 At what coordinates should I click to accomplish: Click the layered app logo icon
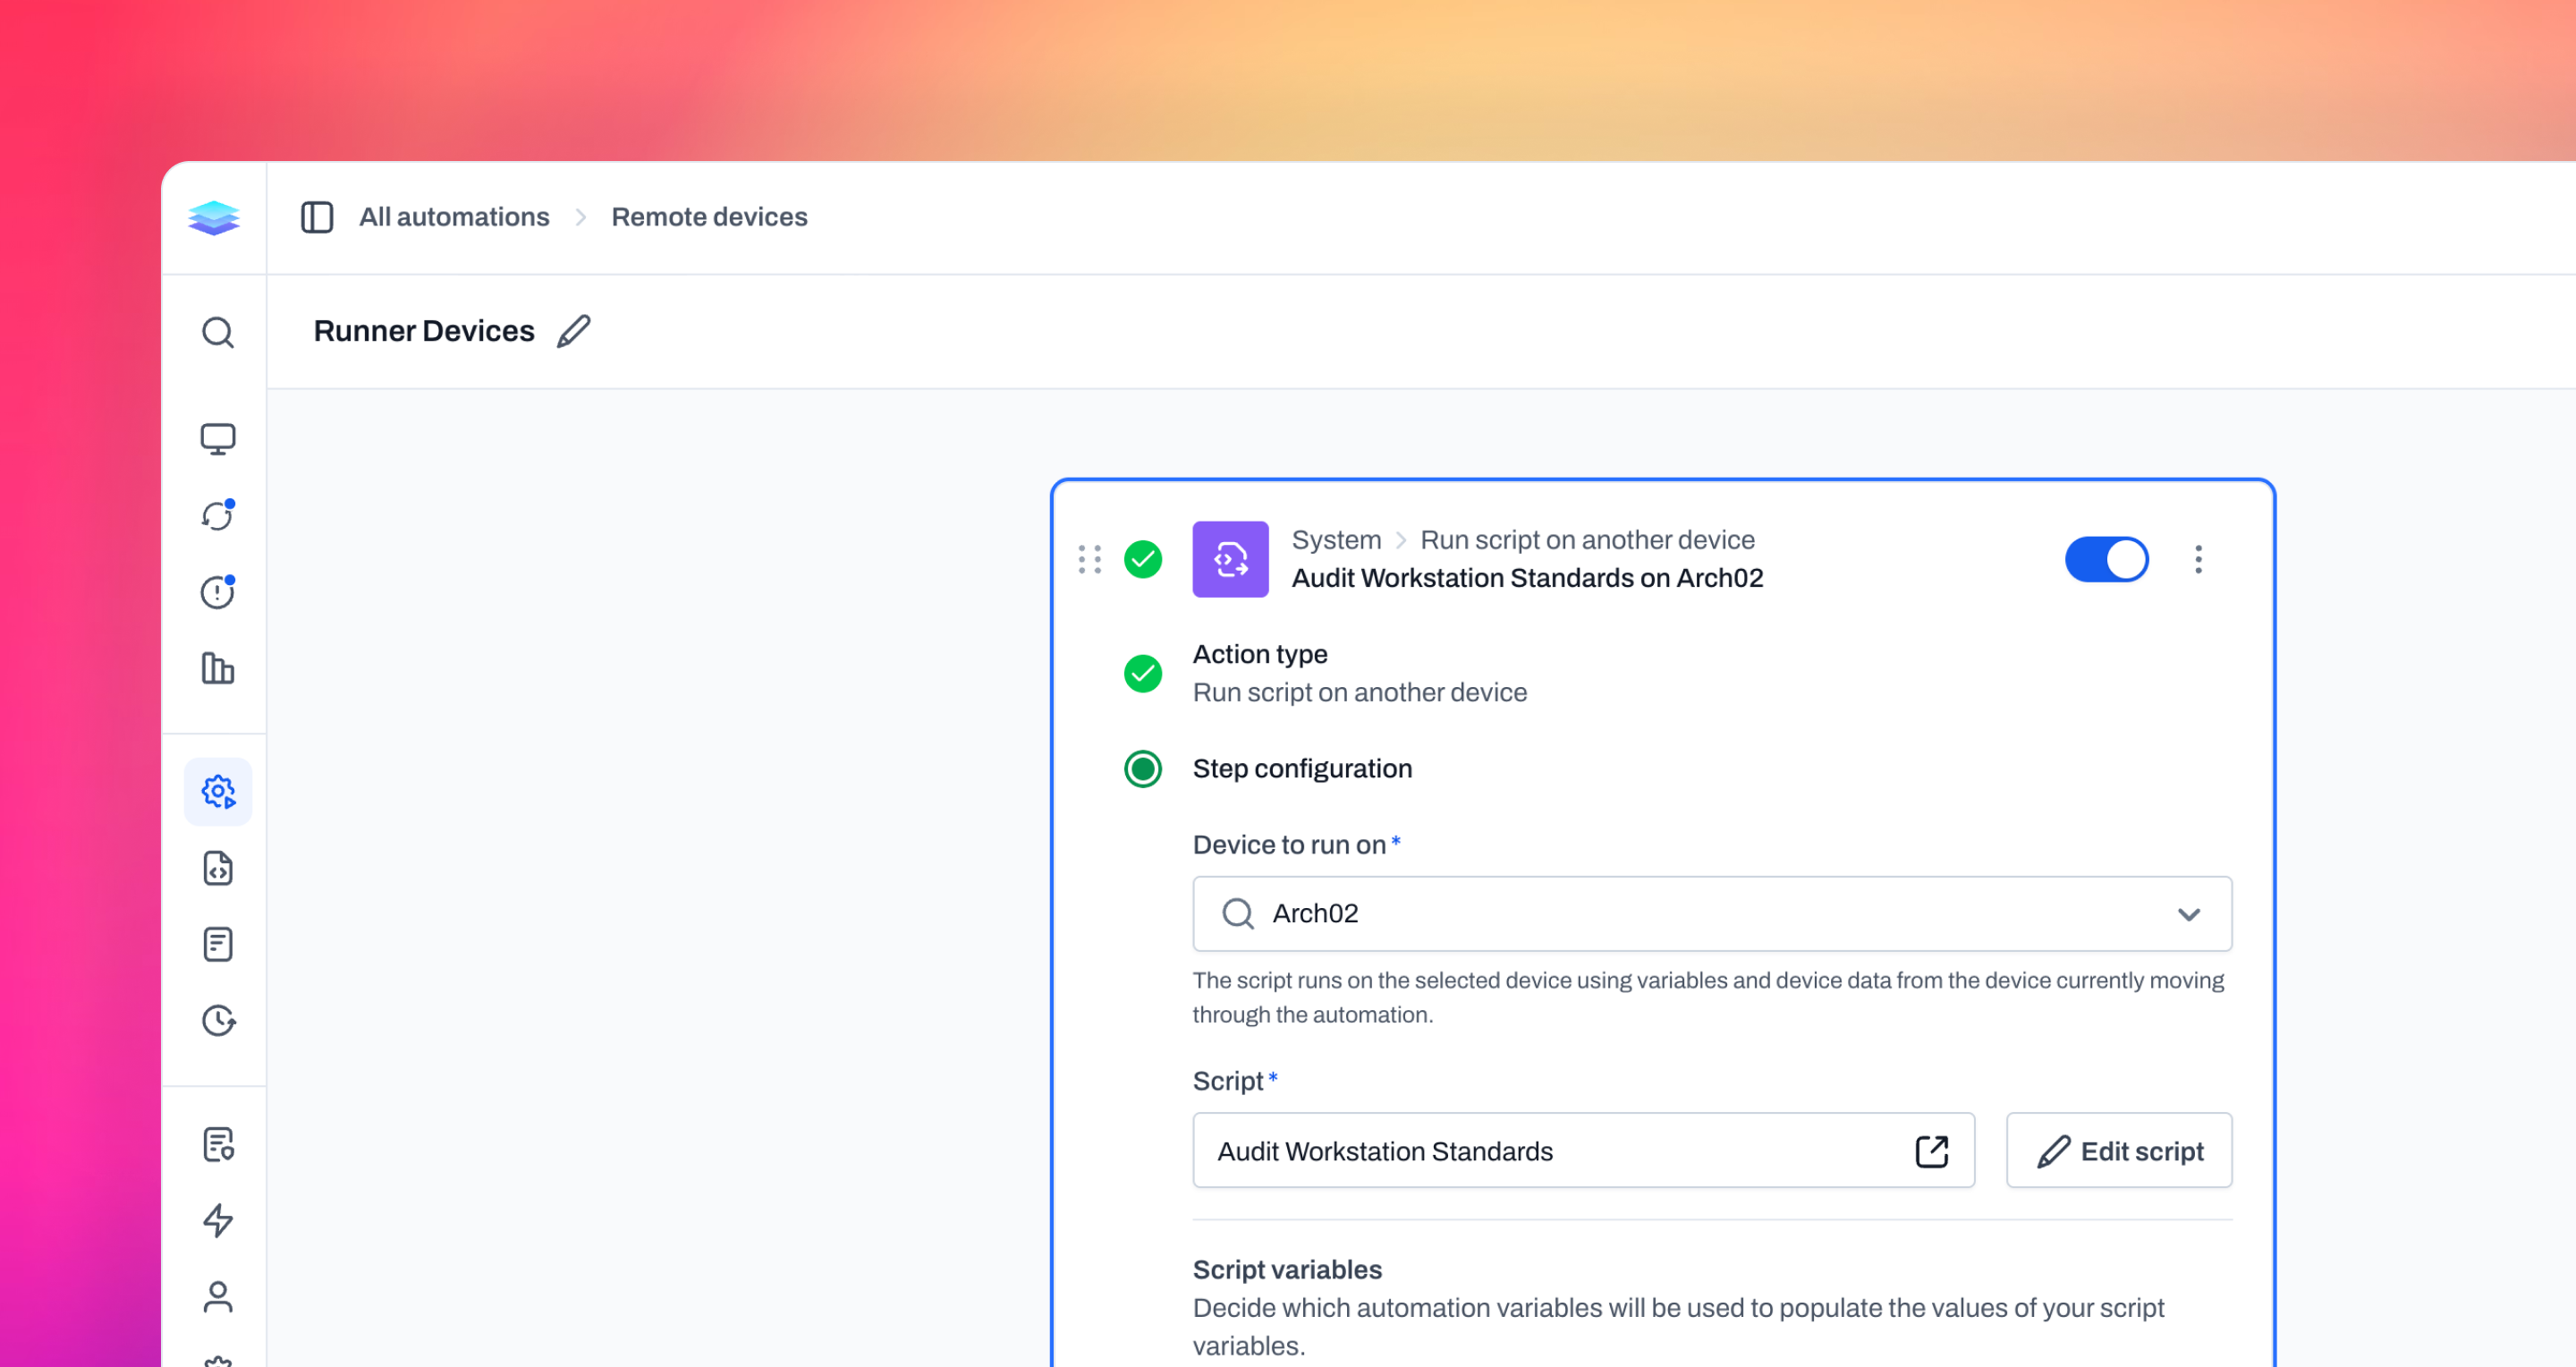pos(214,217)
